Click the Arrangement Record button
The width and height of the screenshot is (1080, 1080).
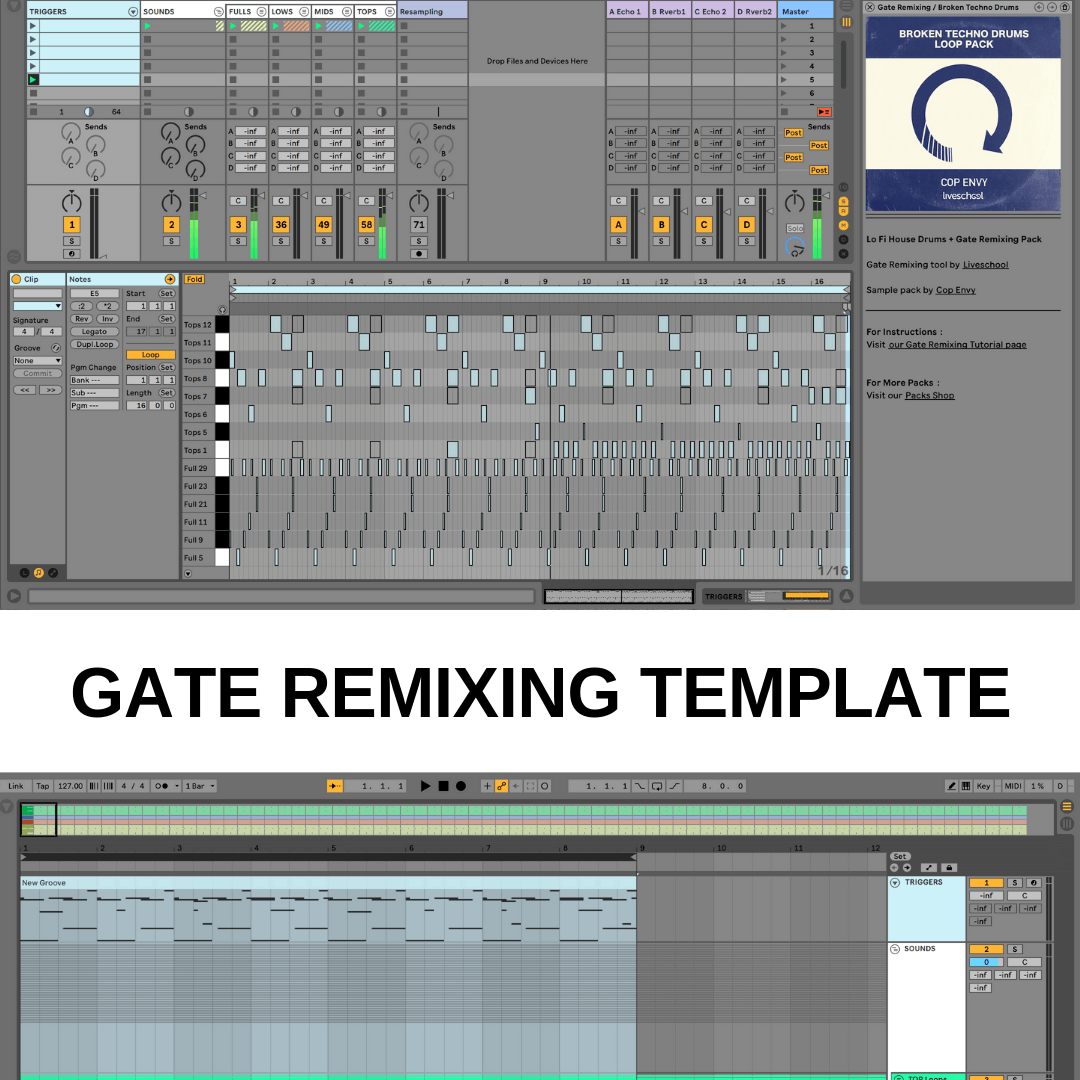[x=461, y=786]
